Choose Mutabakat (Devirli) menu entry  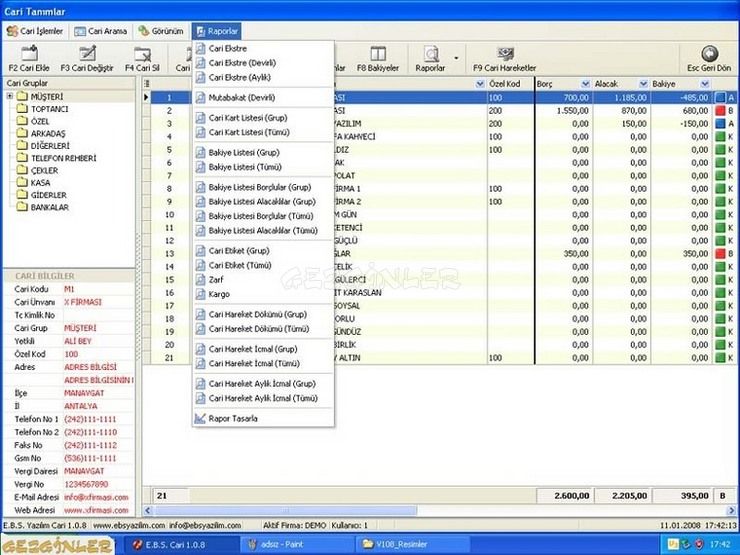point(241,97)
